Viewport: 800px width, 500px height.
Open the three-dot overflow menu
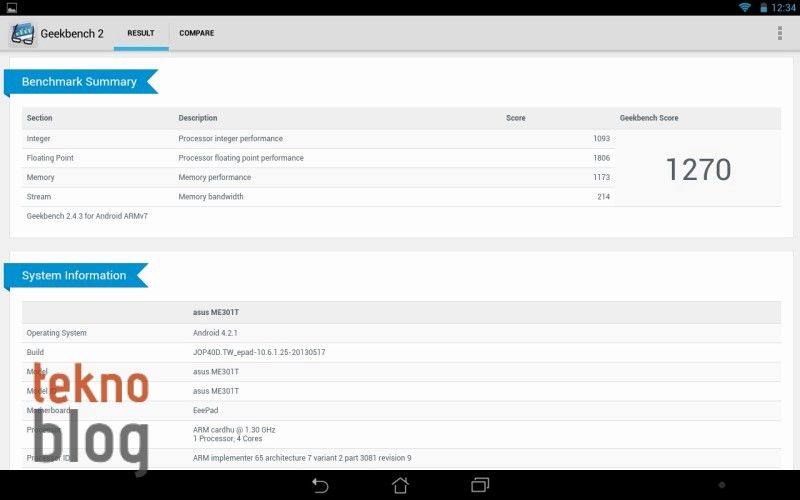click(x=779, y=33)
